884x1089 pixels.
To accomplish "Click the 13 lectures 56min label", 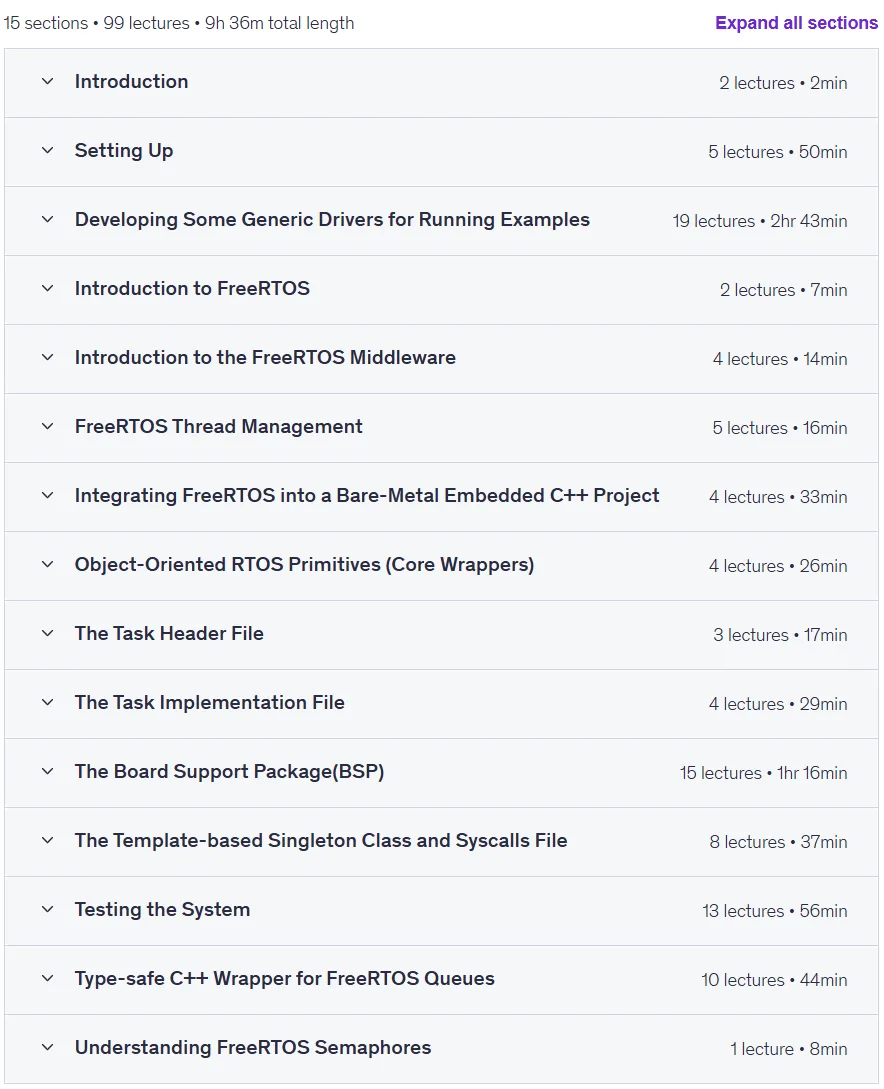I will 774,911.
